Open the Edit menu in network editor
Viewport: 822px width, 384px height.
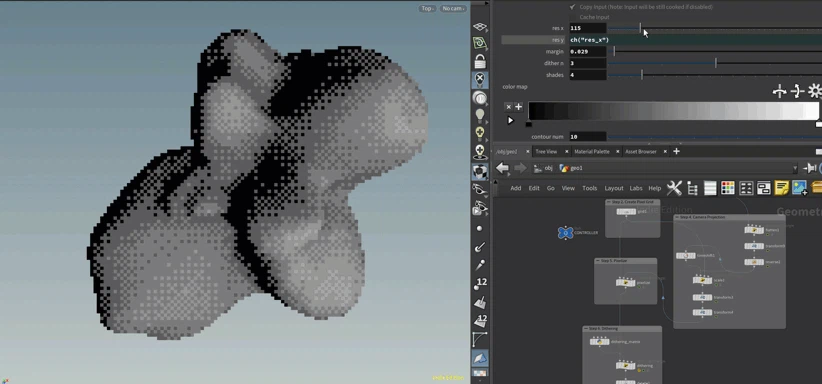point(534,188)
